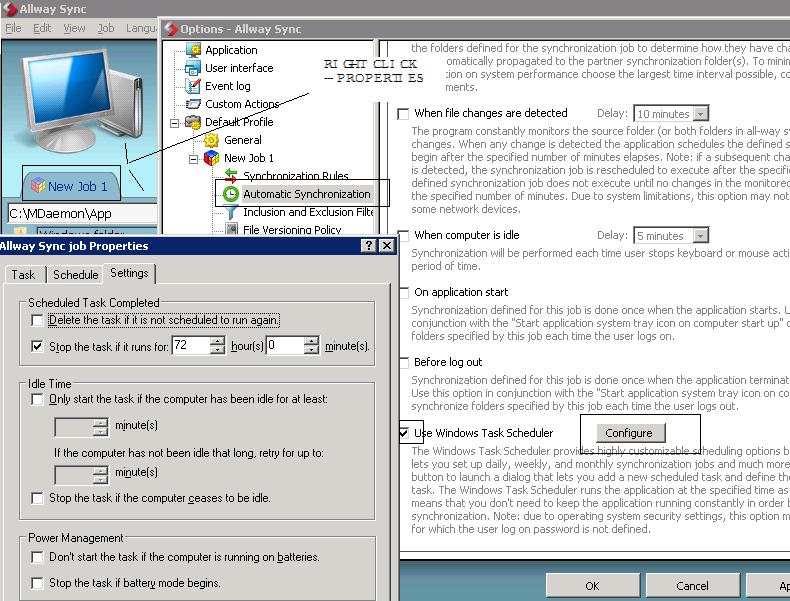Open the 10 minutes delay dropdown
The width and height of the screenshot is (790, 601).
coord(700,114)
